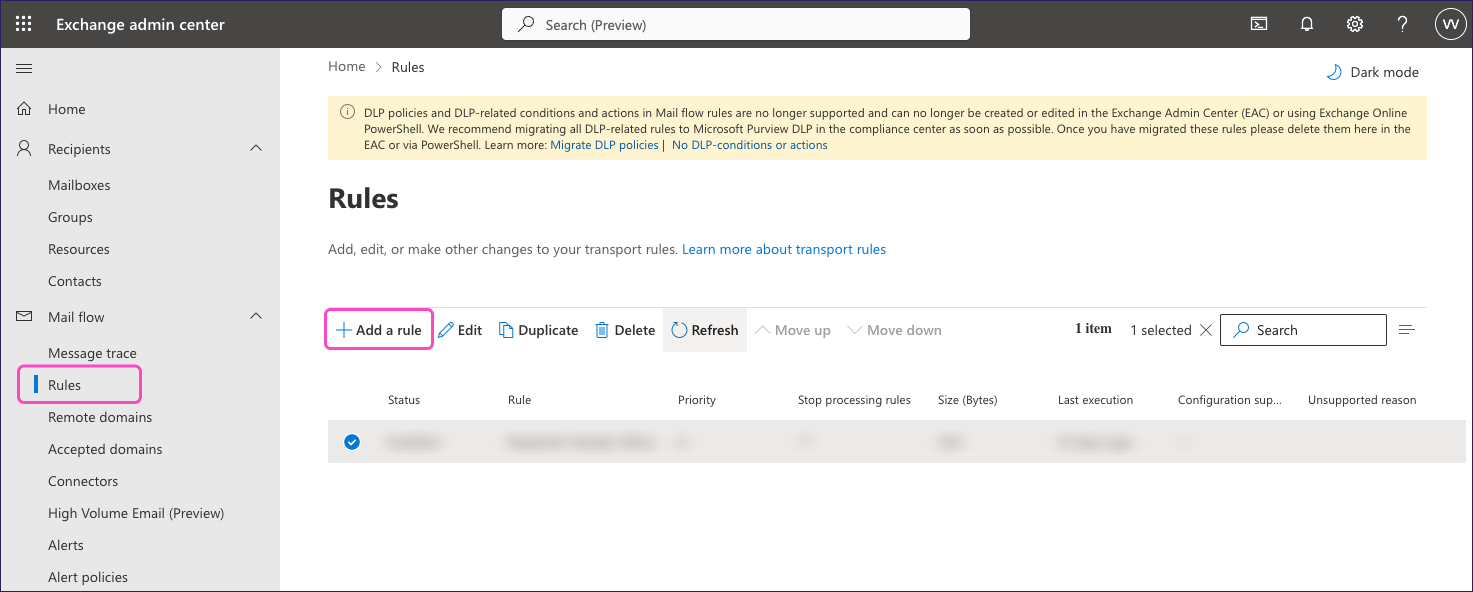The width and height of the screenshot is (1473, 592).
Task: Open the Help question mark
Action: click(x=1402, y=23)
